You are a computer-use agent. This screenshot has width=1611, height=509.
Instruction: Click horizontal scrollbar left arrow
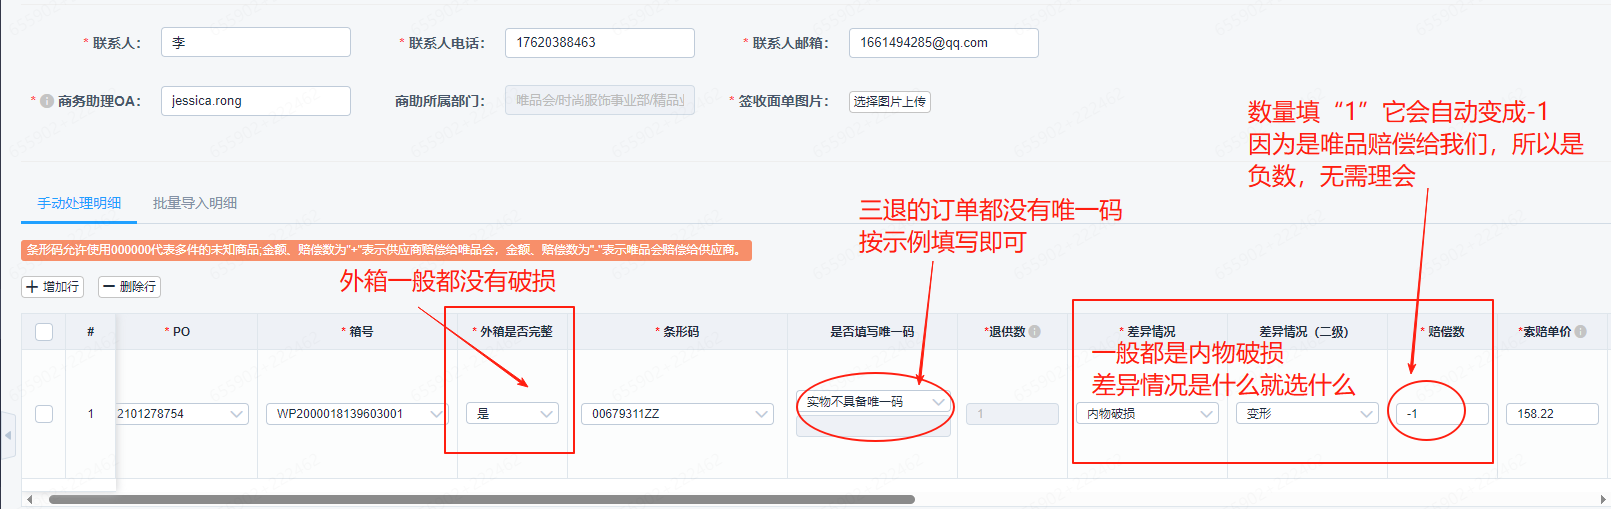(29, 499)
